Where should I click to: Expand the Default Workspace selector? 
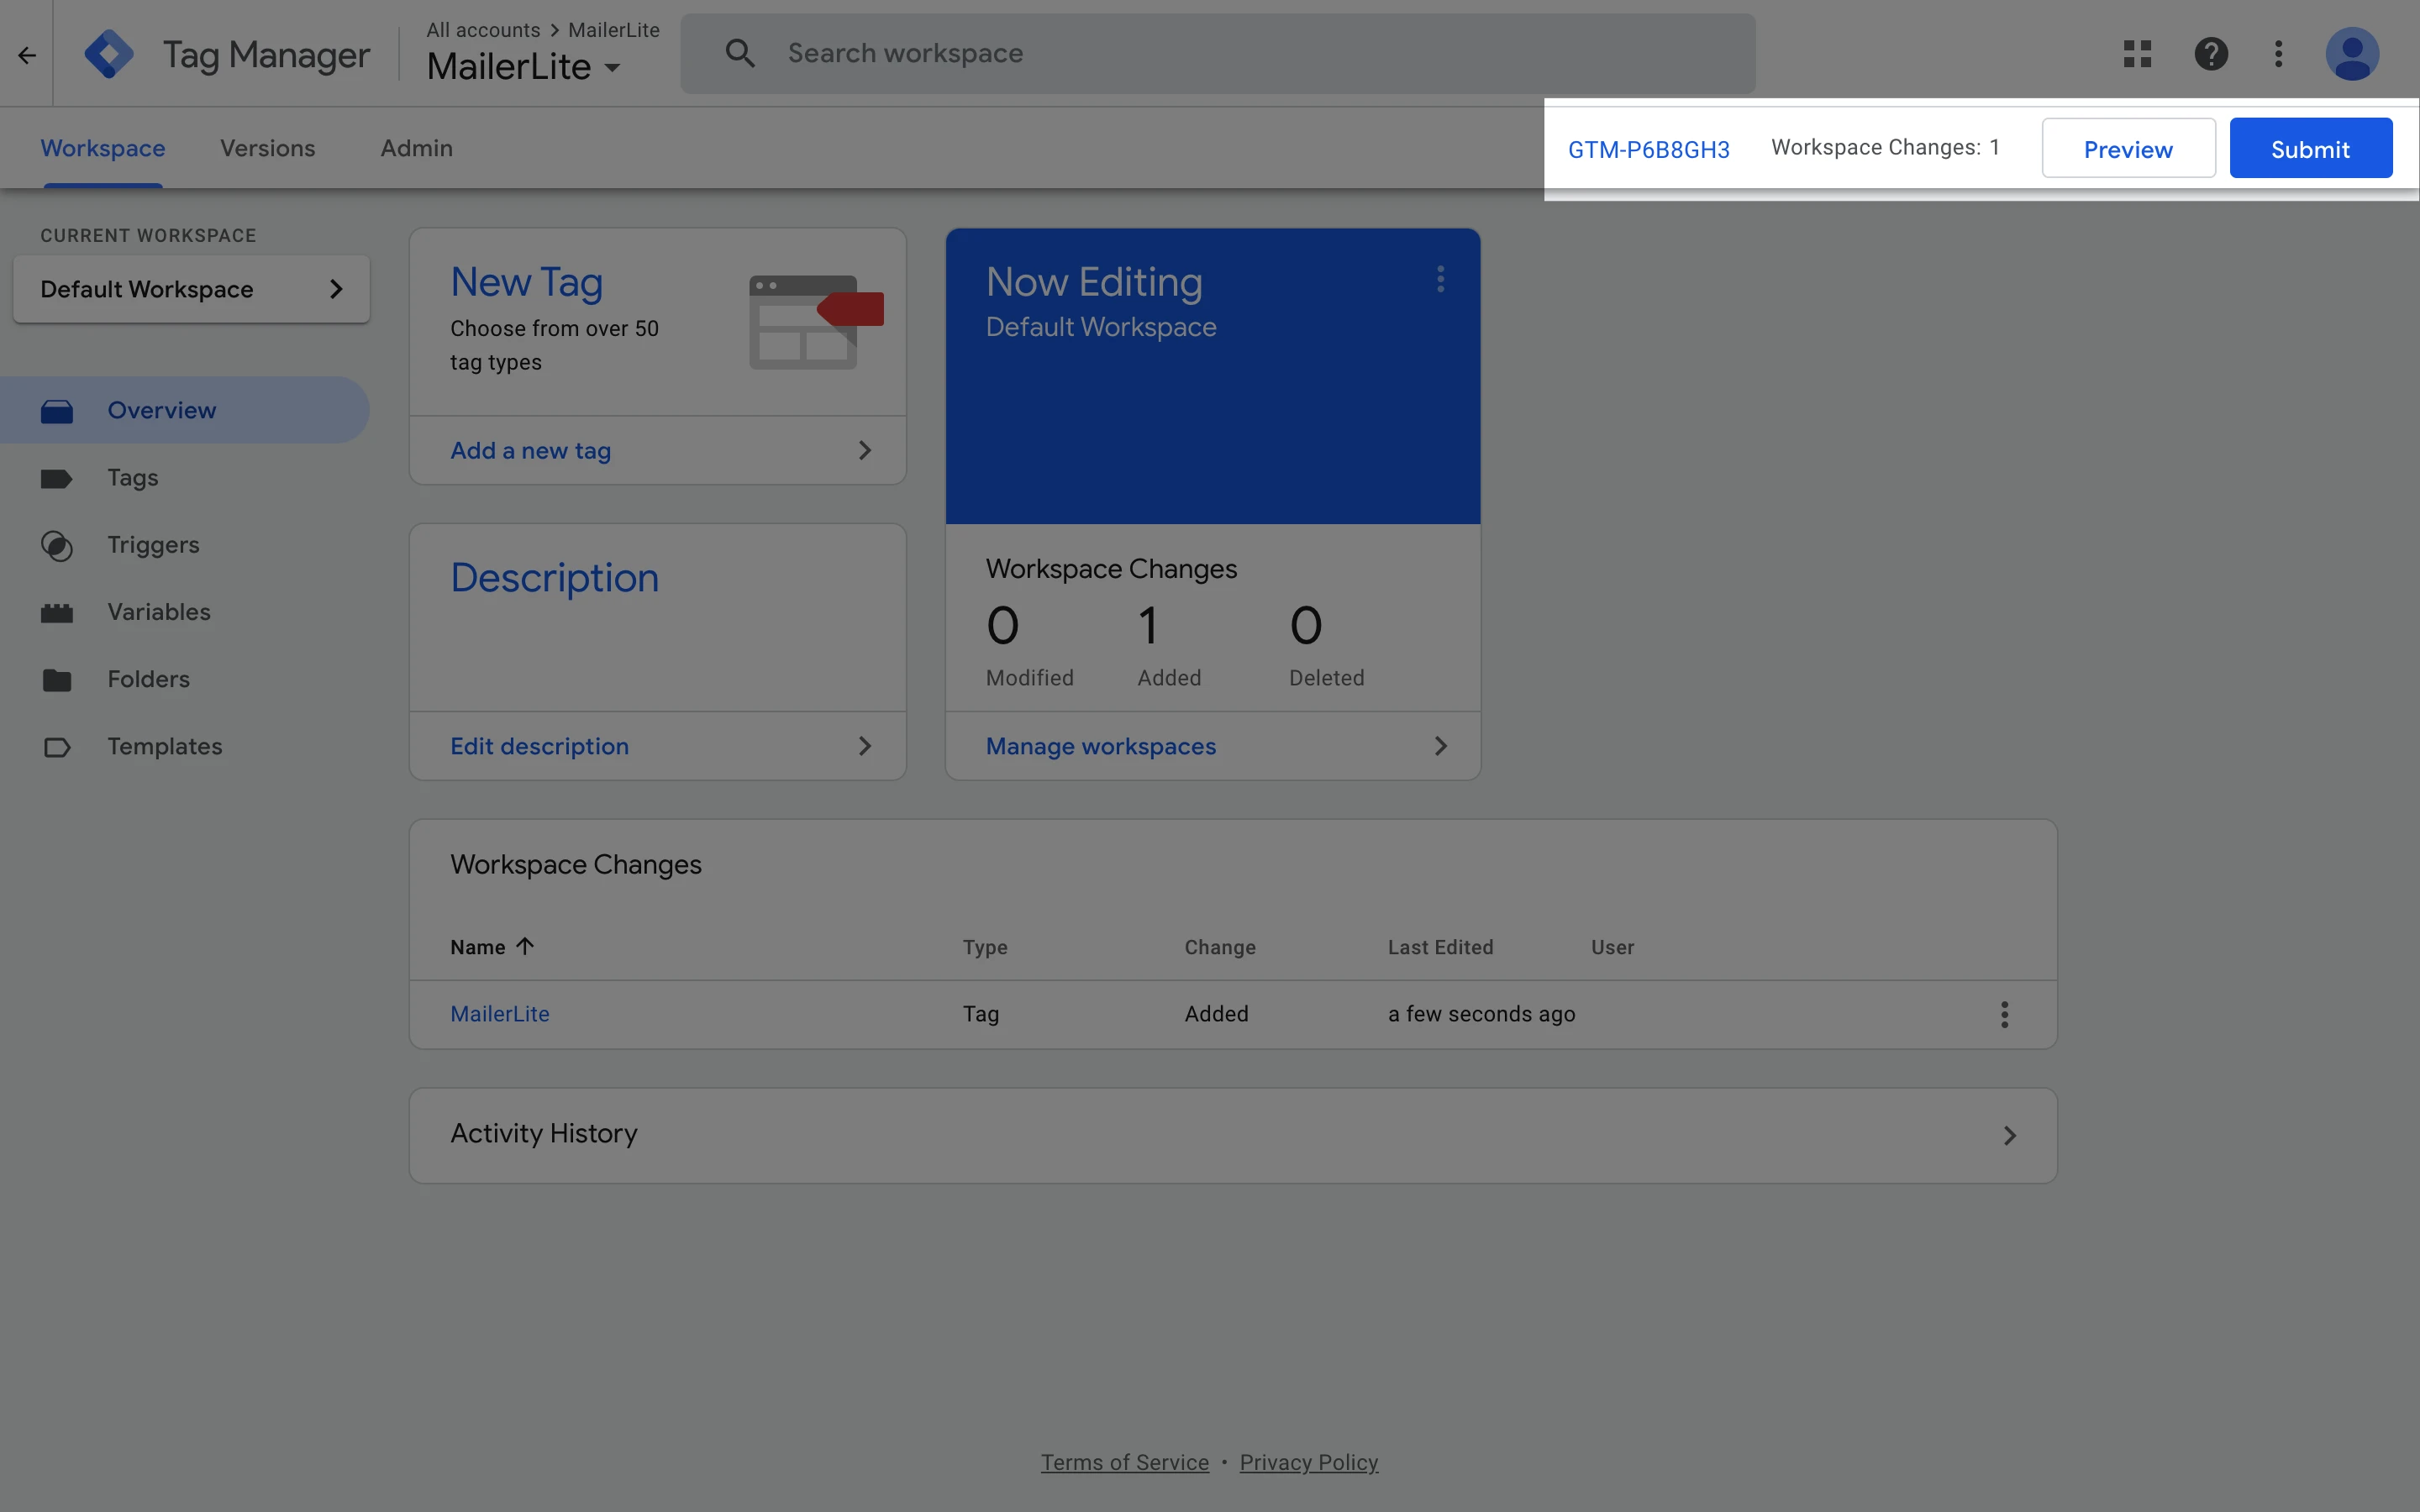click(x=191, y=290)
